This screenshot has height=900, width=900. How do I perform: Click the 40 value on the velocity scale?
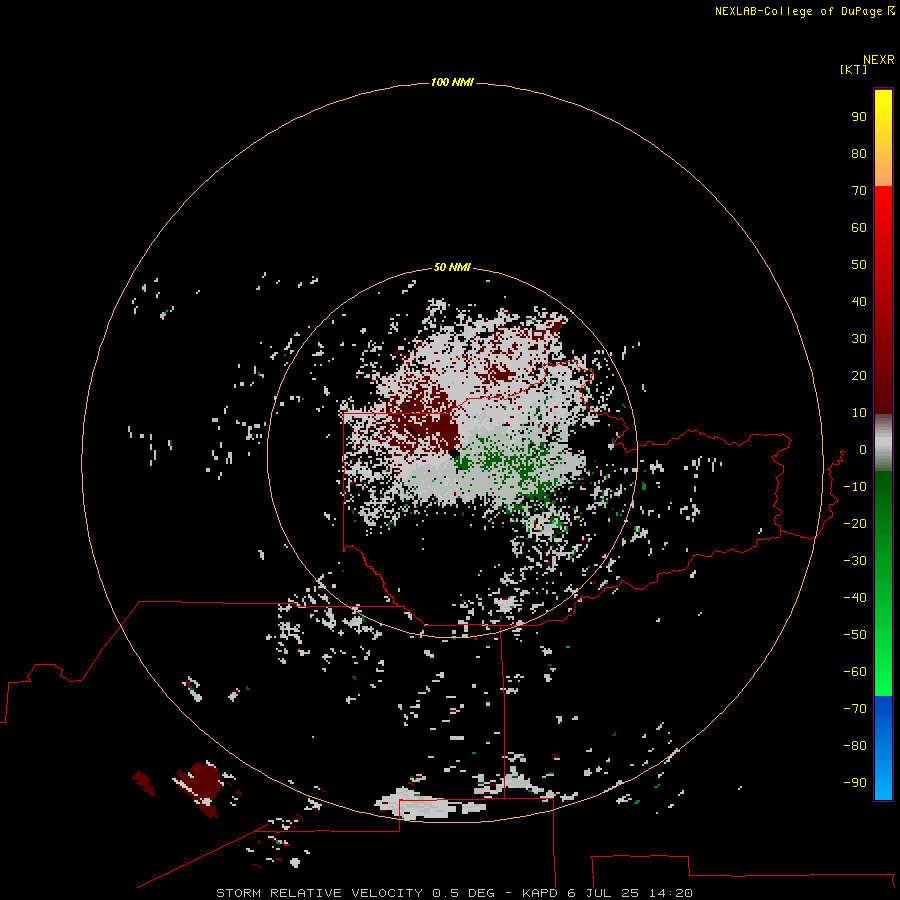tap(859, 302)
